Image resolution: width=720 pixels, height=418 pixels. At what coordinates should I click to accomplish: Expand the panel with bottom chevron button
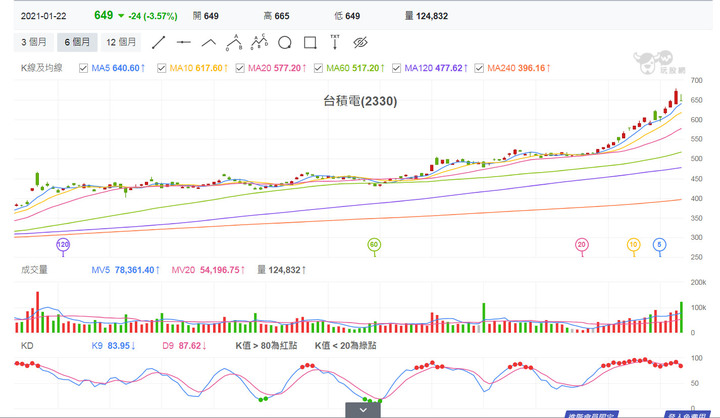coord(363,410)
